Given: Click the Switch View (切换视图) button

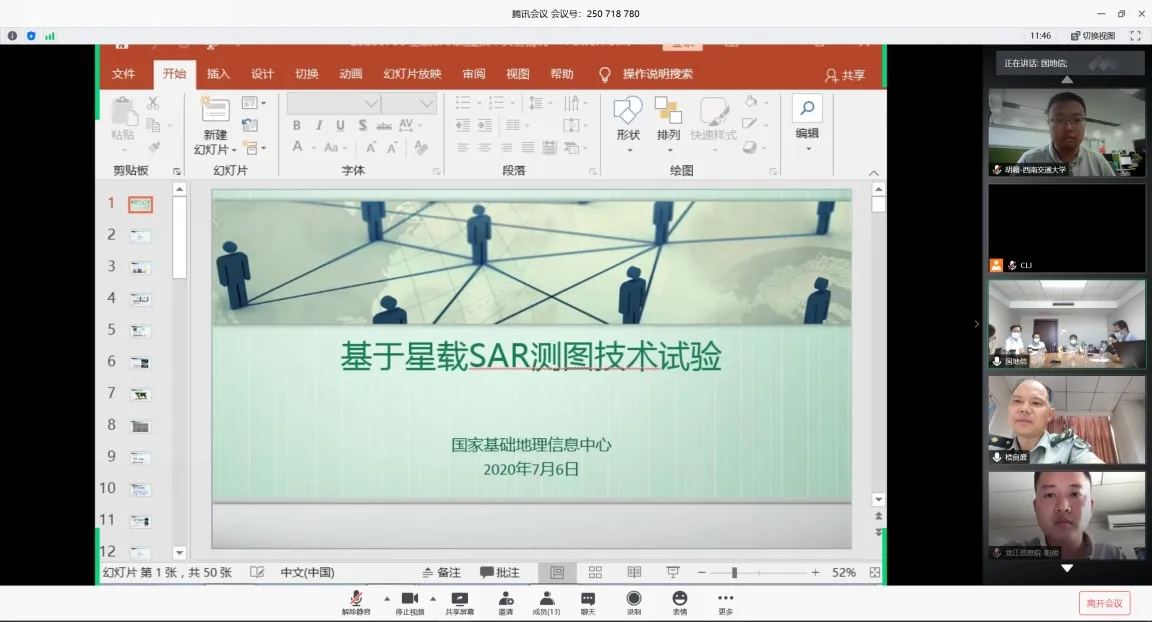Looking at the screenshot, I should (1092, 35).
